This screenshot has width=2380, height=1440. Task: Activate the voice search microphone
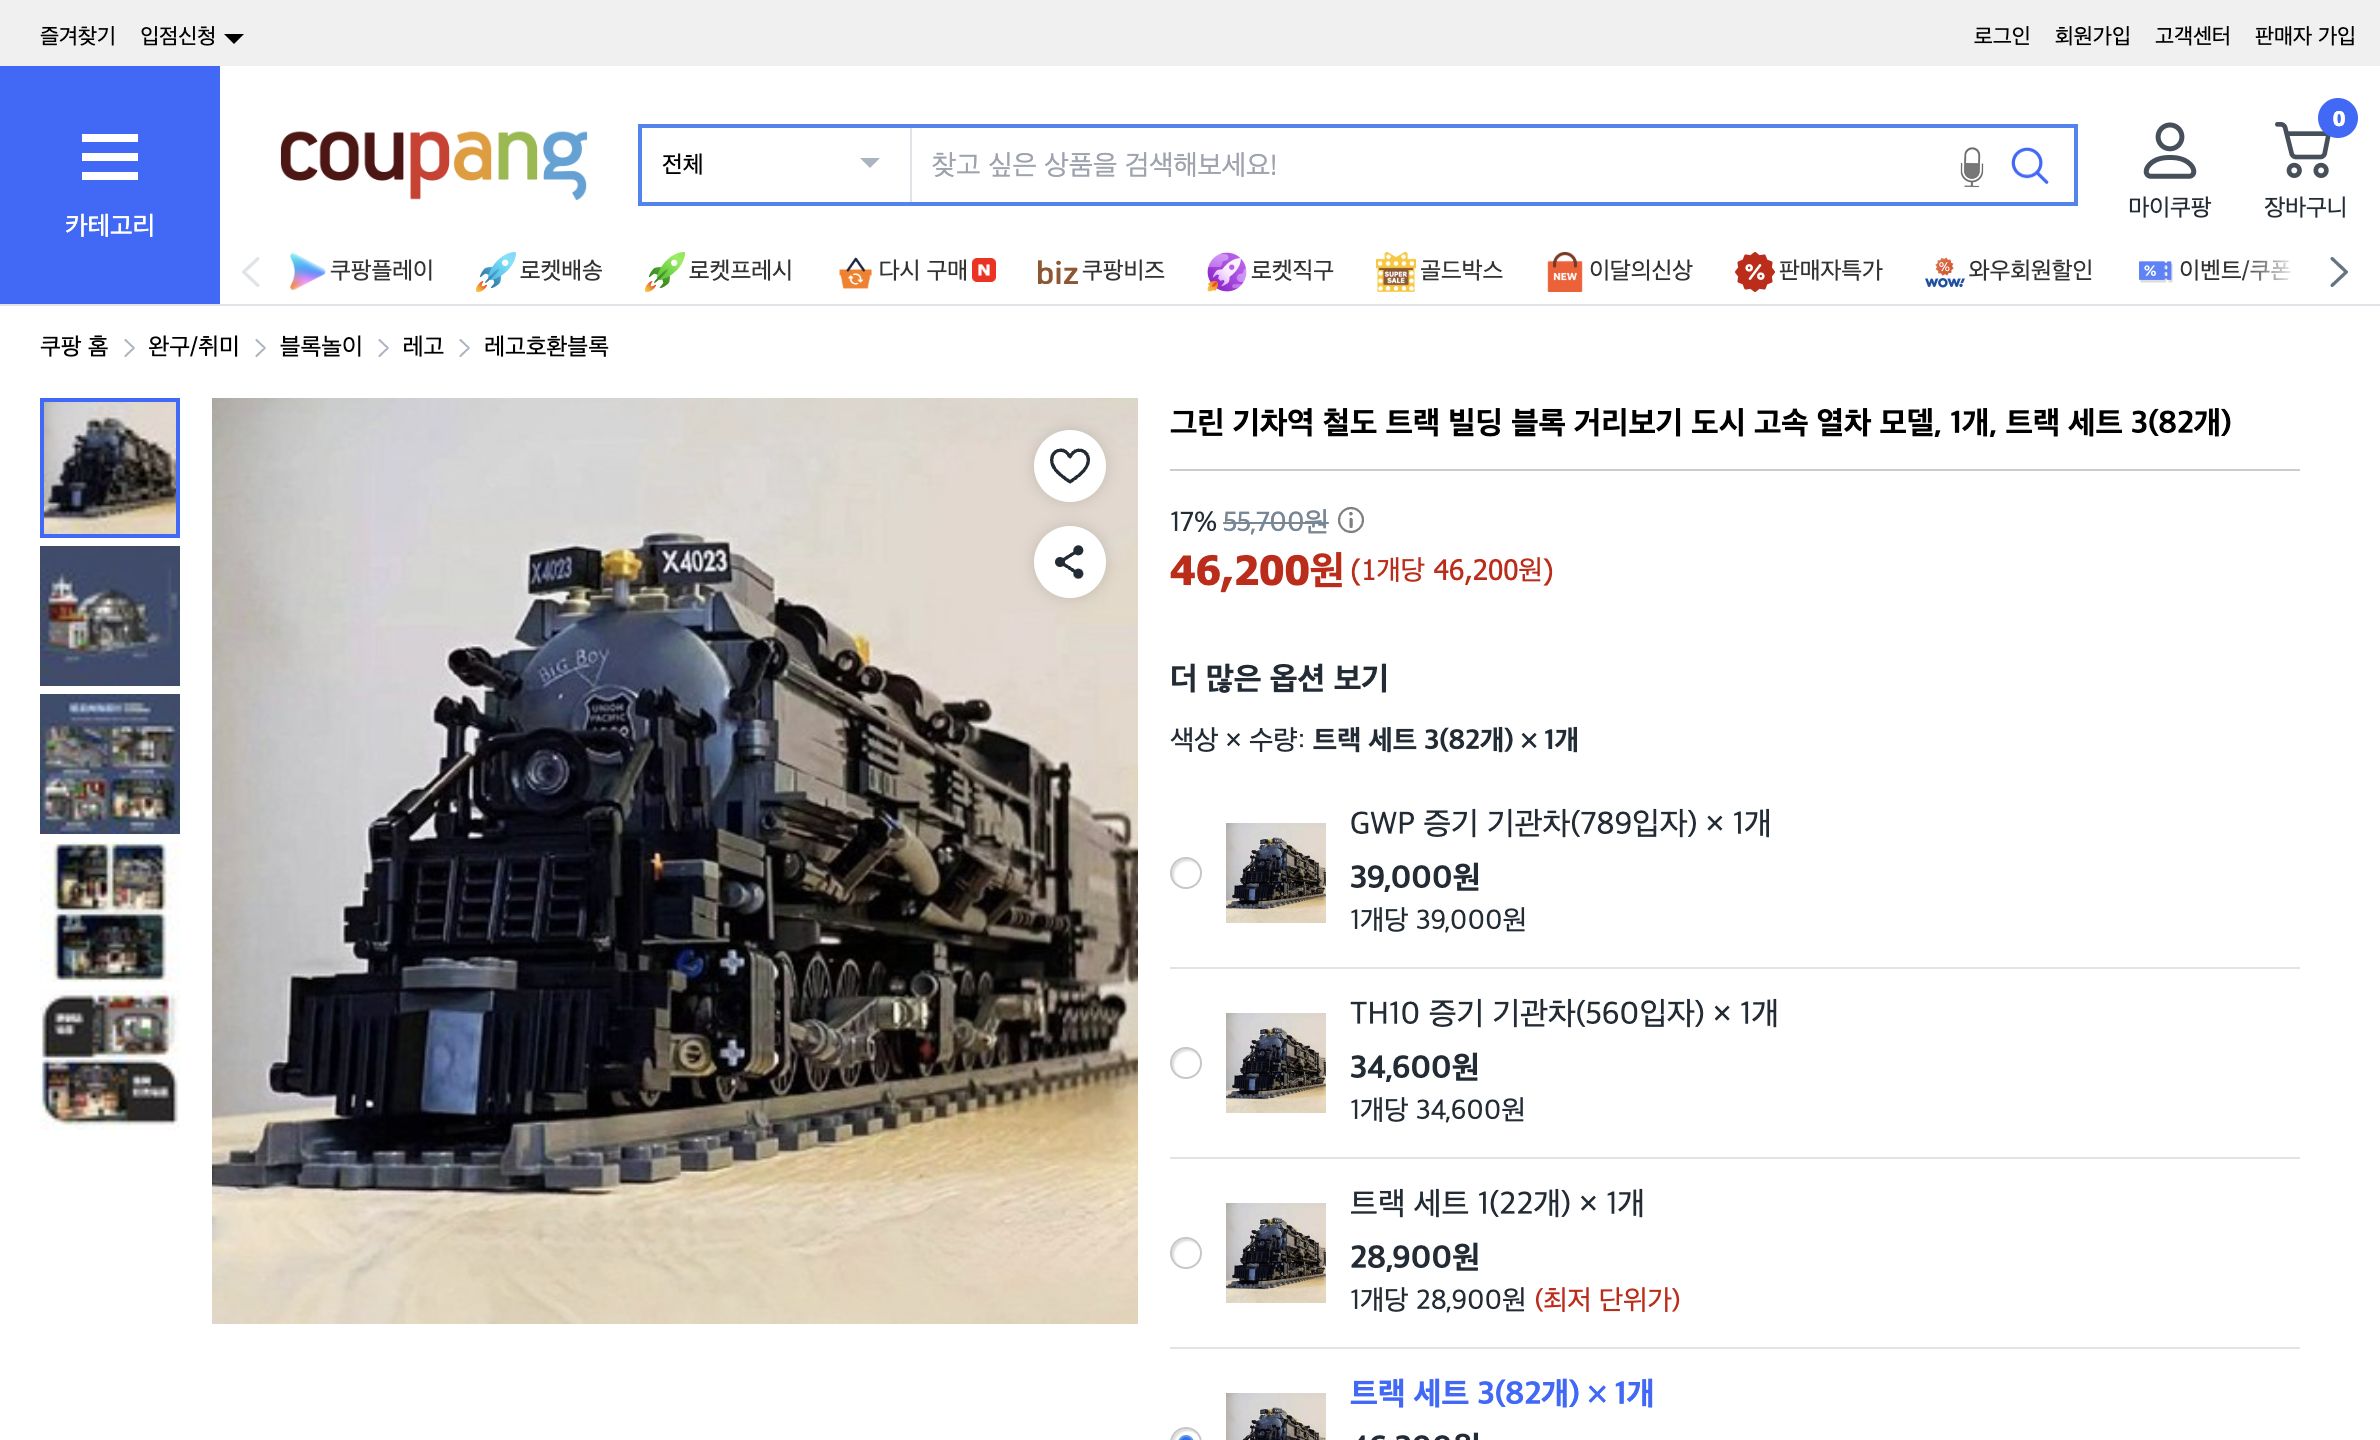1971,165
